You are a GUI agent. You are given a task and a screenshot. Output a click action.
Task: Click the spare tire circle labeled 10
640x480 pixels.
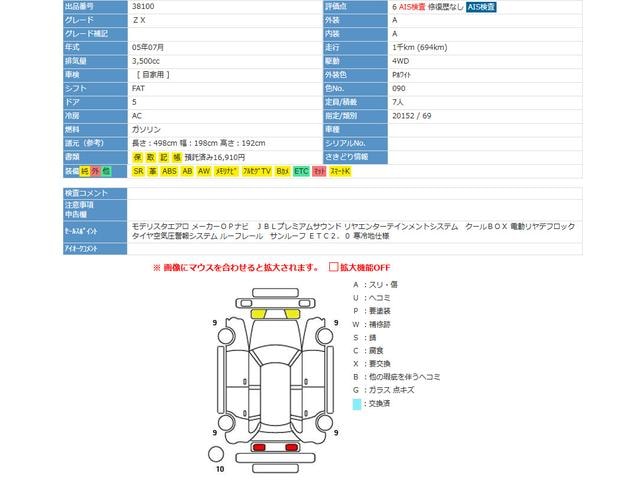(216, 454)
